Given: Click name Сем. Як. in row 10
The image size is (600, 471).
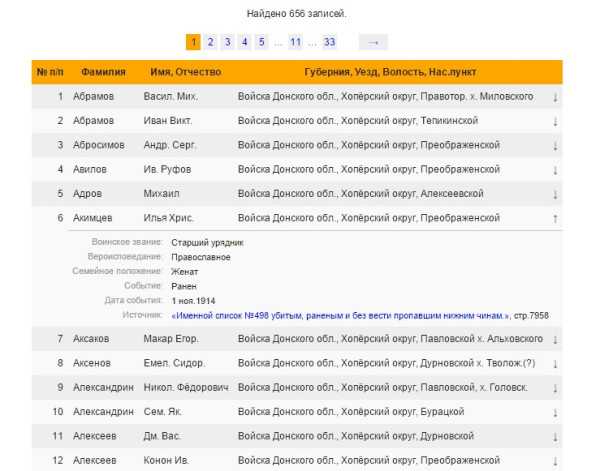Looking at the screenshot, I should (163, 412).
